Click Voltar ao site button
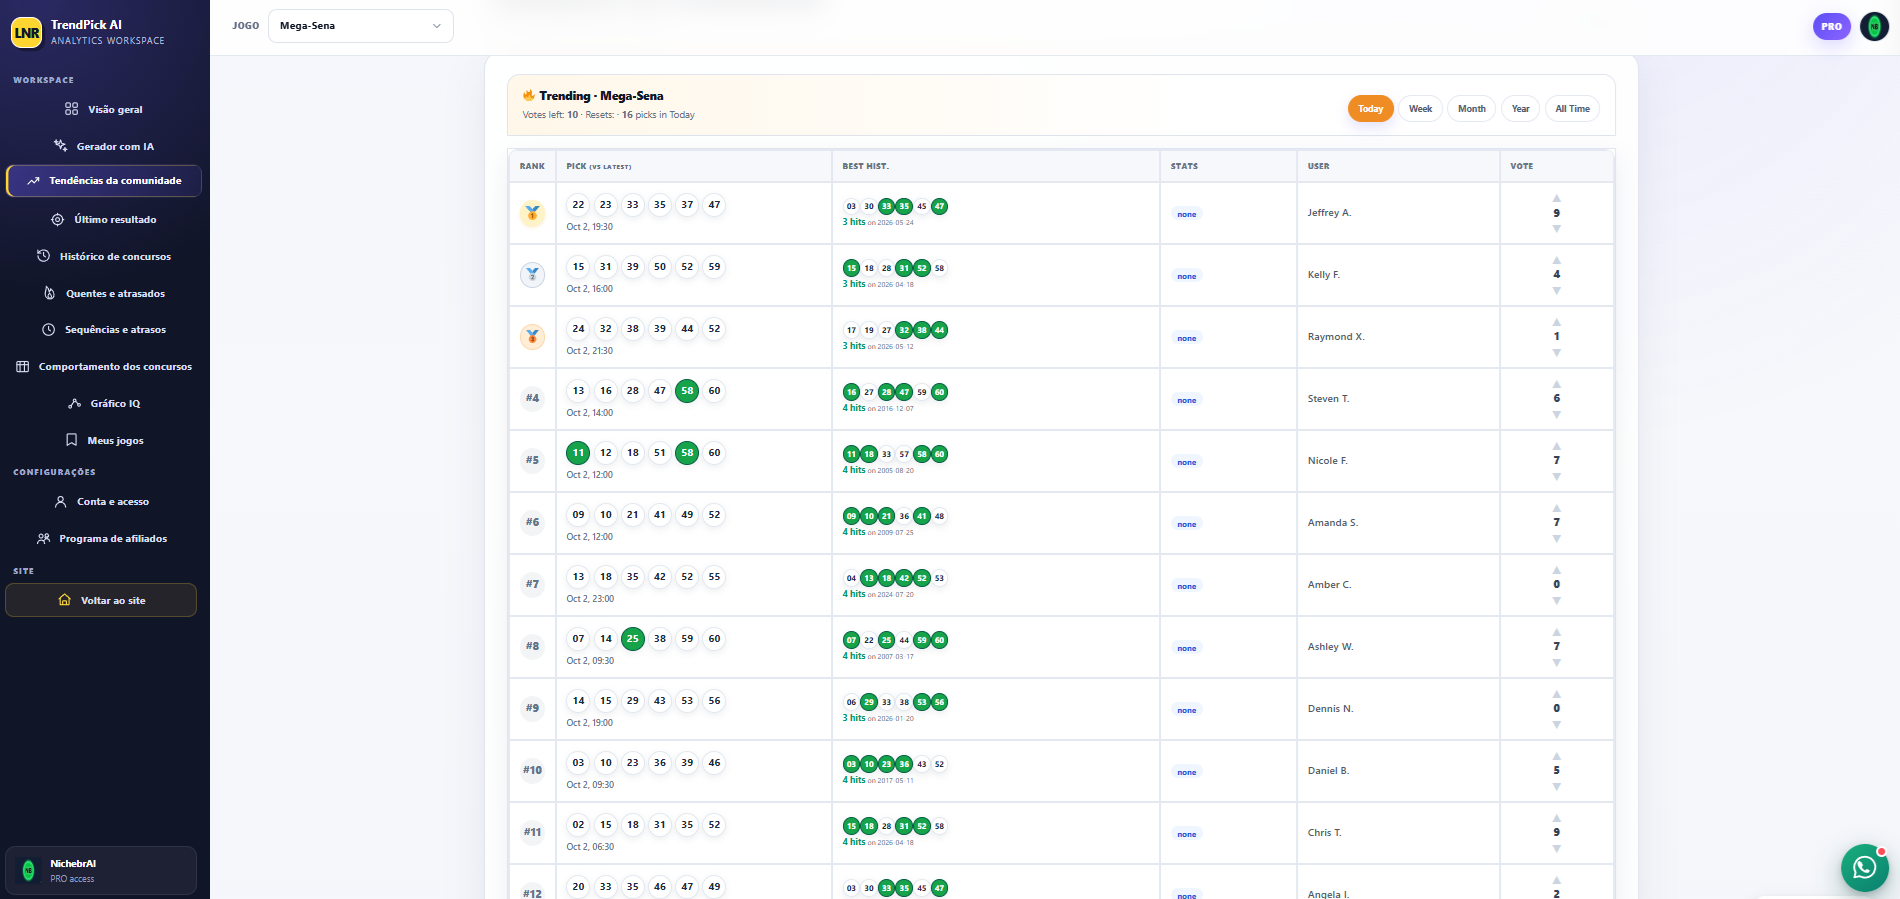This screenshot has width=1900, height=899. pyautogui.click(x=101, y=600)
